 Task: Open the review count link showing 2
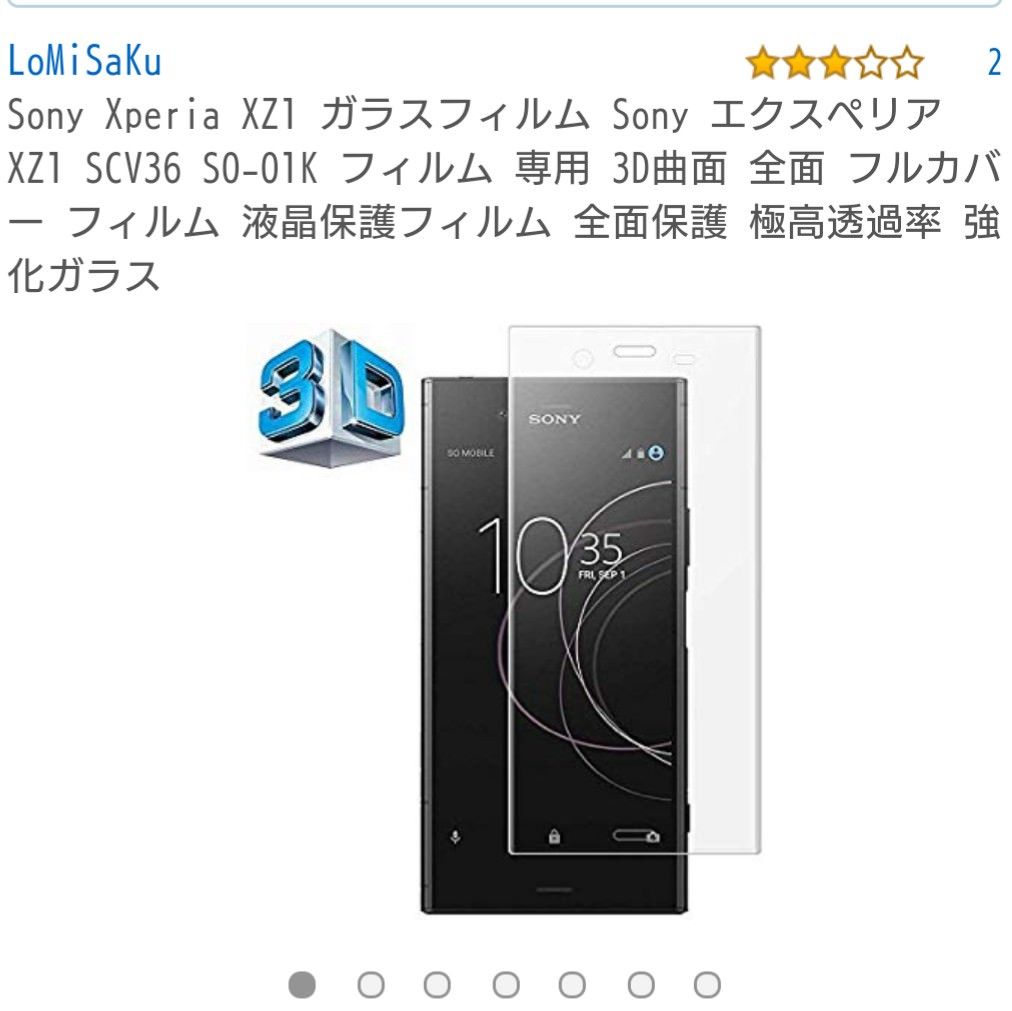pos(994,63)
